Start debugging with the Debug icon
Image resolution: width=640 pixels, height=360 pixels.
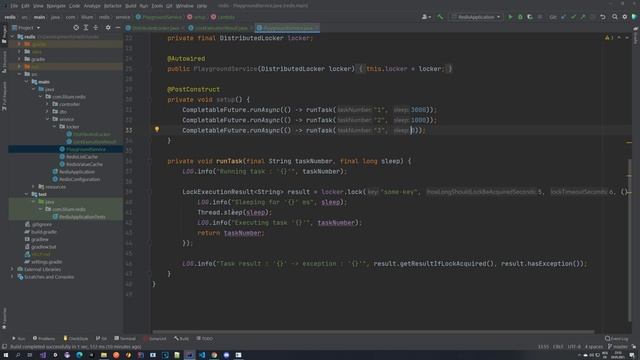point(520,17)
